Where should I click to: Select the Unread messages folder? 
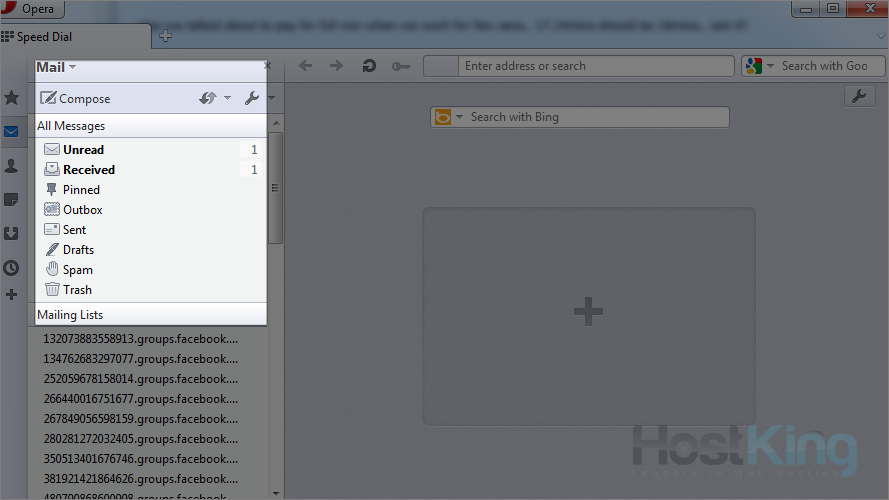83,150
